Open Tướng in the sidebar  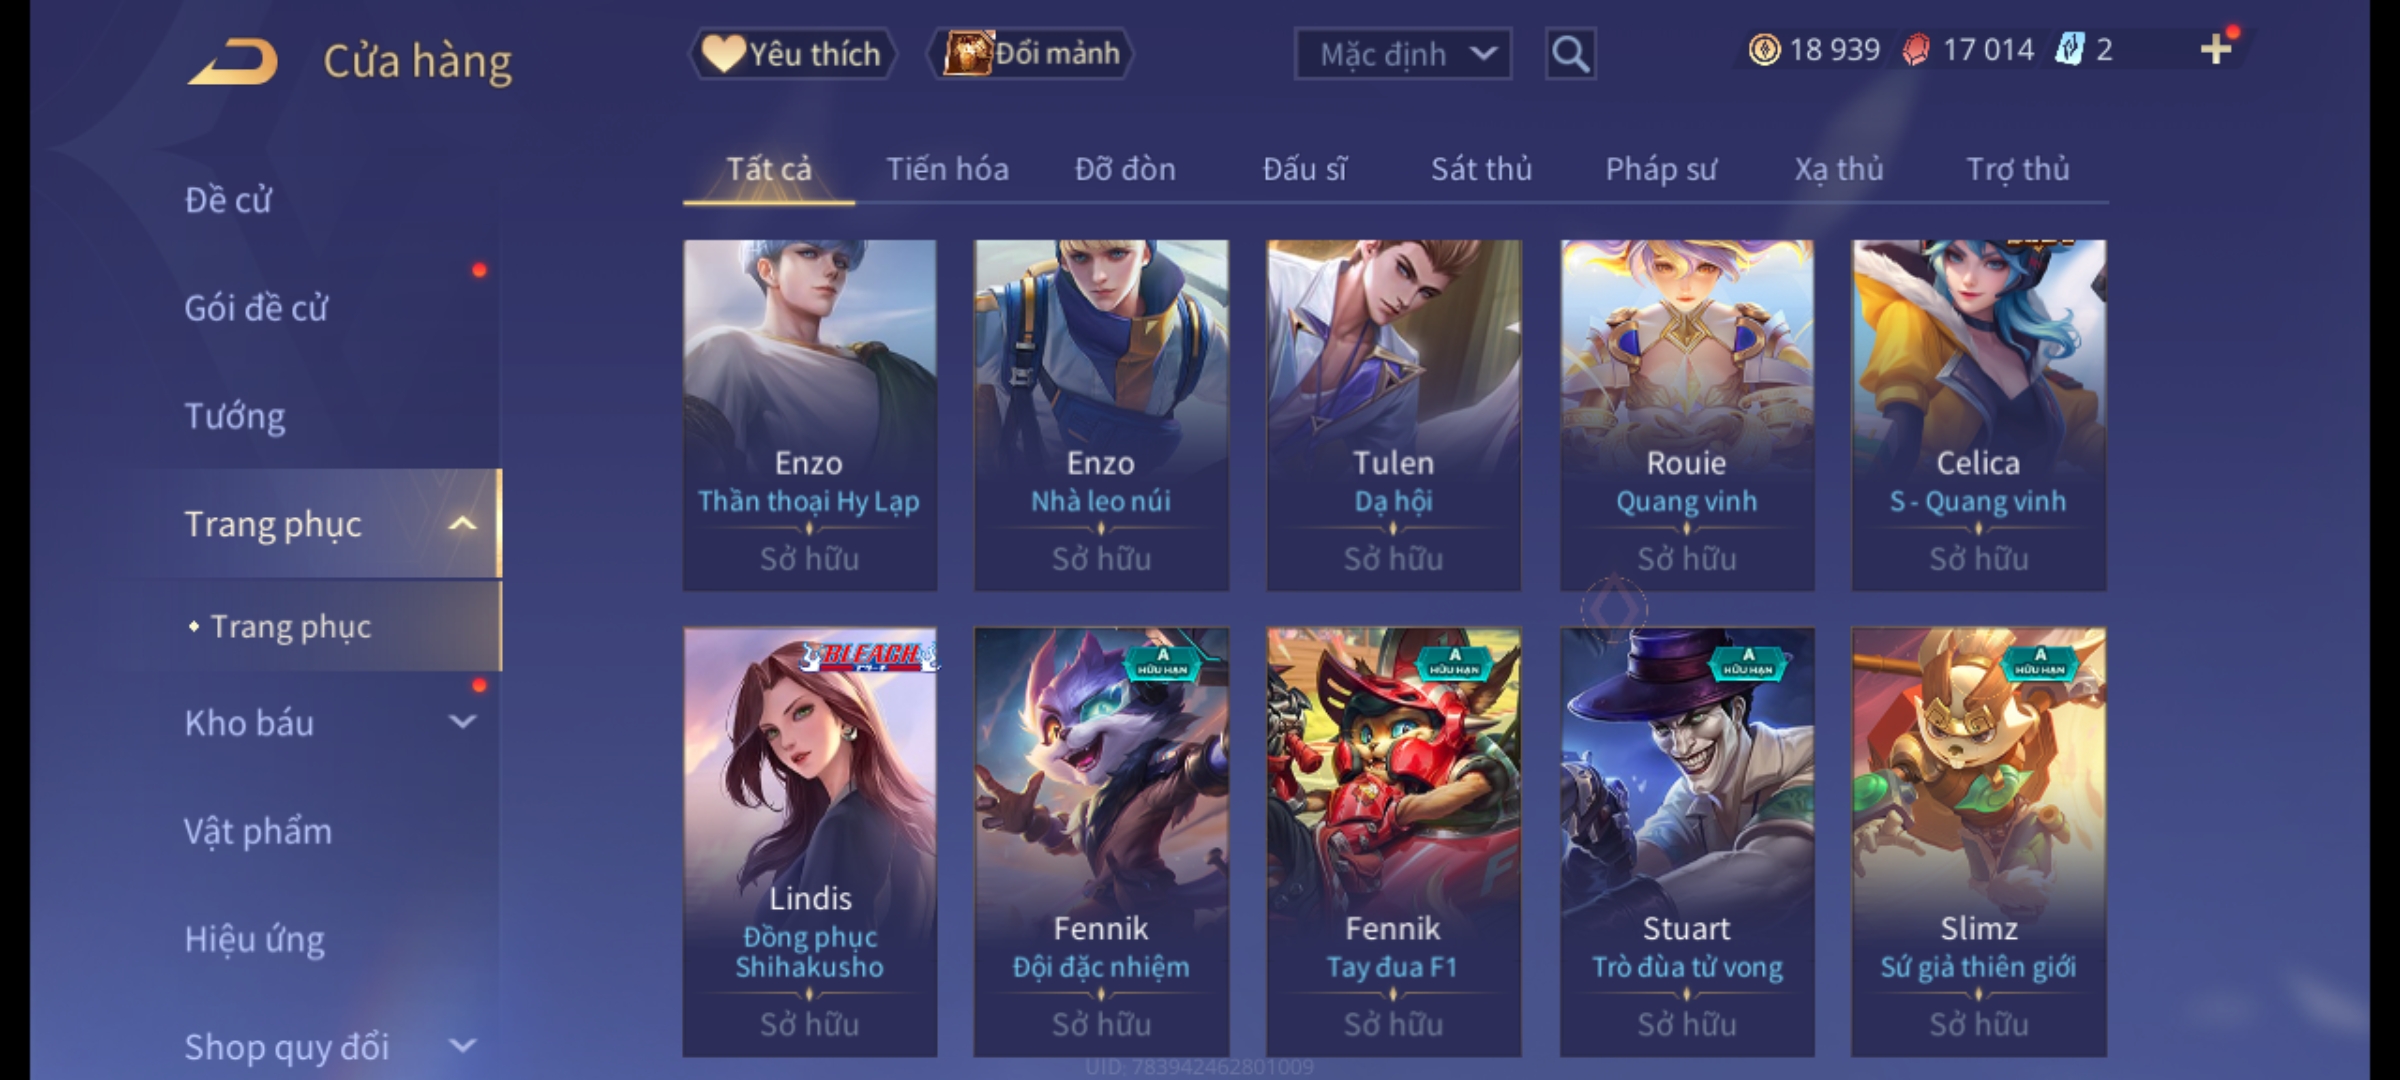(235, 416)
